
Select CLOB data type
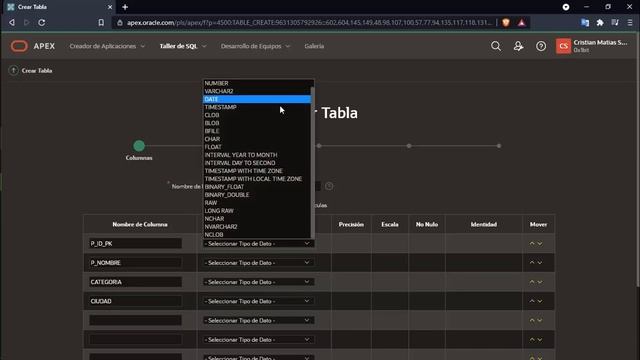(x=257, y=115)
